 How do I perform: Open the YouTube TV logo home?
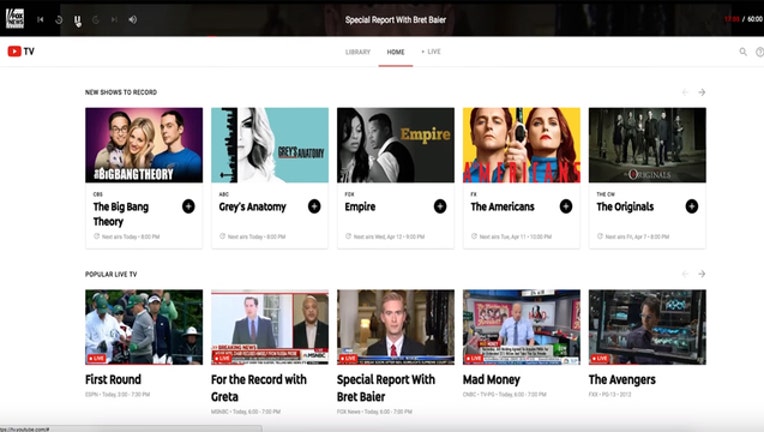(x=21, y=51)
